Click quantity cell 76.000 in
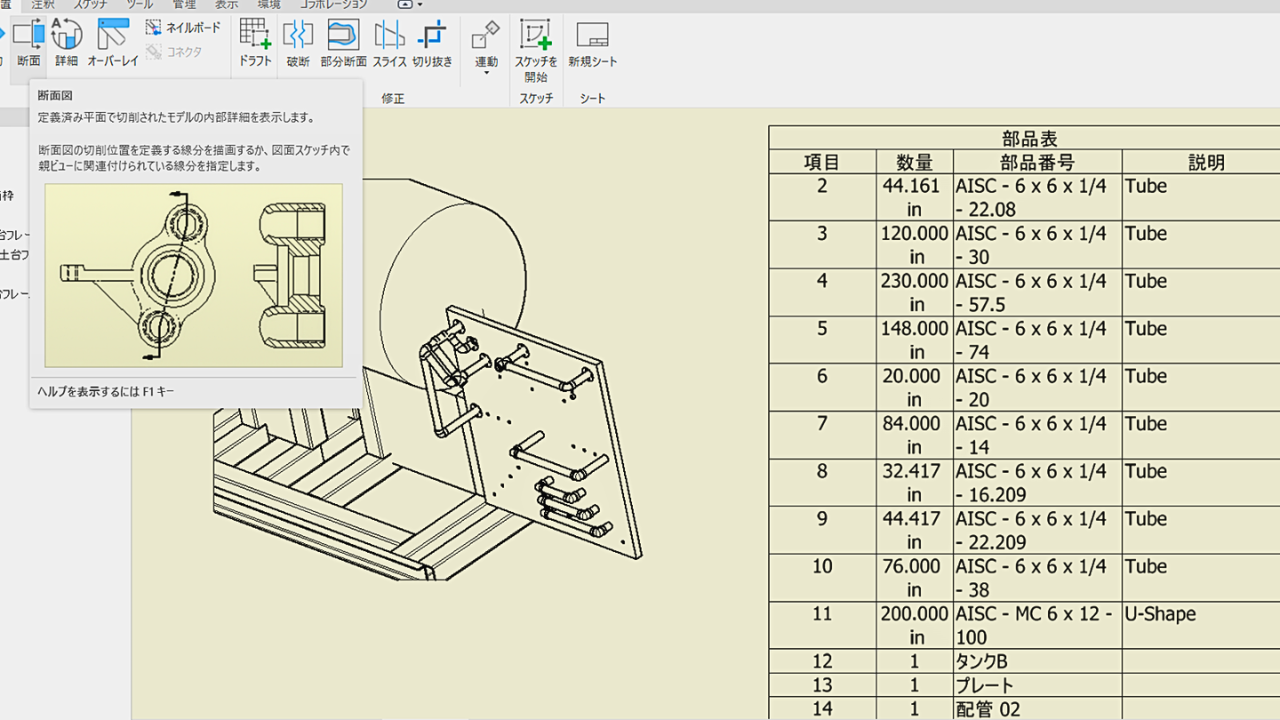1280x720 pixels. (915, 578)
